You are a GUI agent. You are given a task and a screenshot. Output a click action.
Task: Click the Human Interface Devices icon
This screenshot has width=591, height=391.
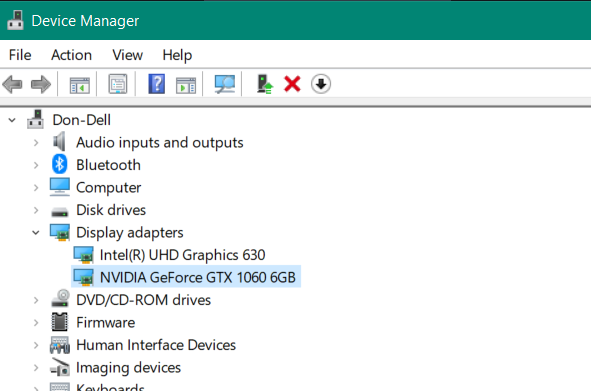[x=60, y=345]
